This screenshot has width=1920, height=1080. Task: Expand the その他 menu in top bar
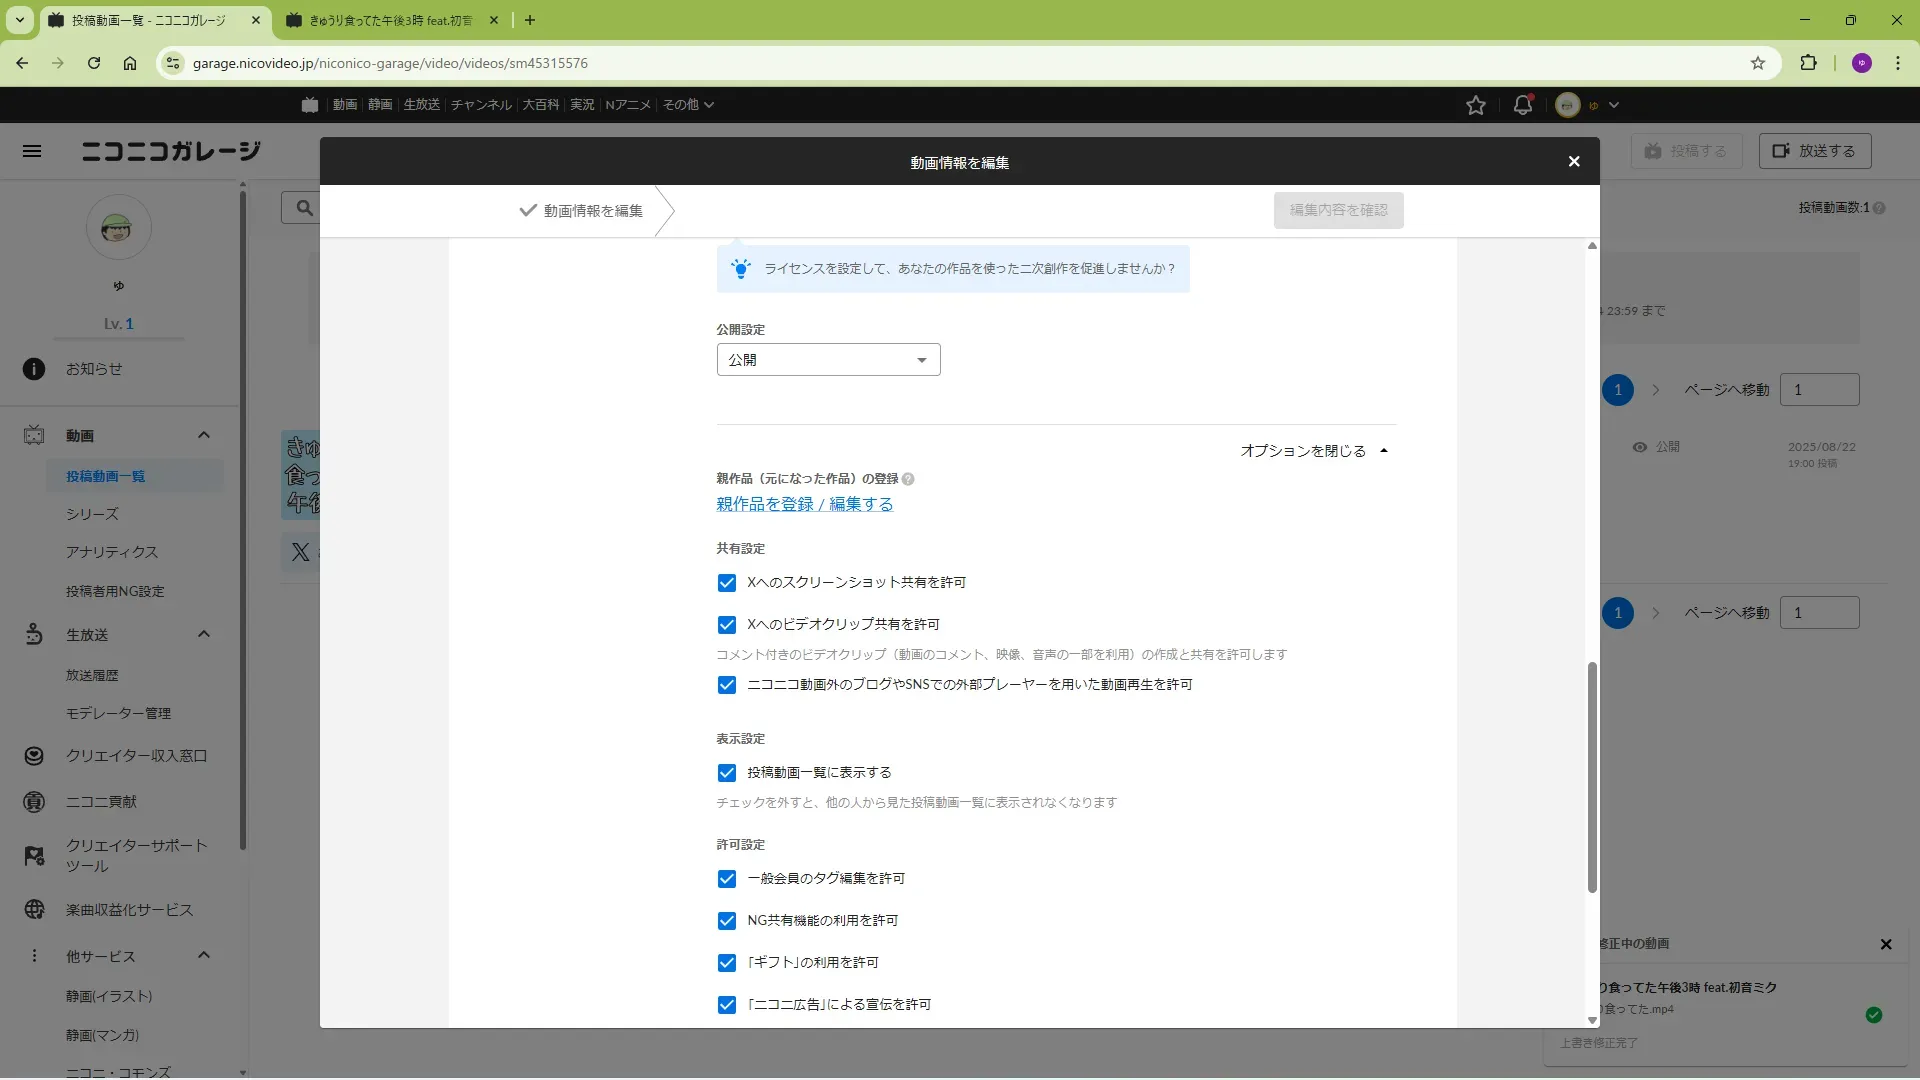pyautogui.click(x=688, y=105)
